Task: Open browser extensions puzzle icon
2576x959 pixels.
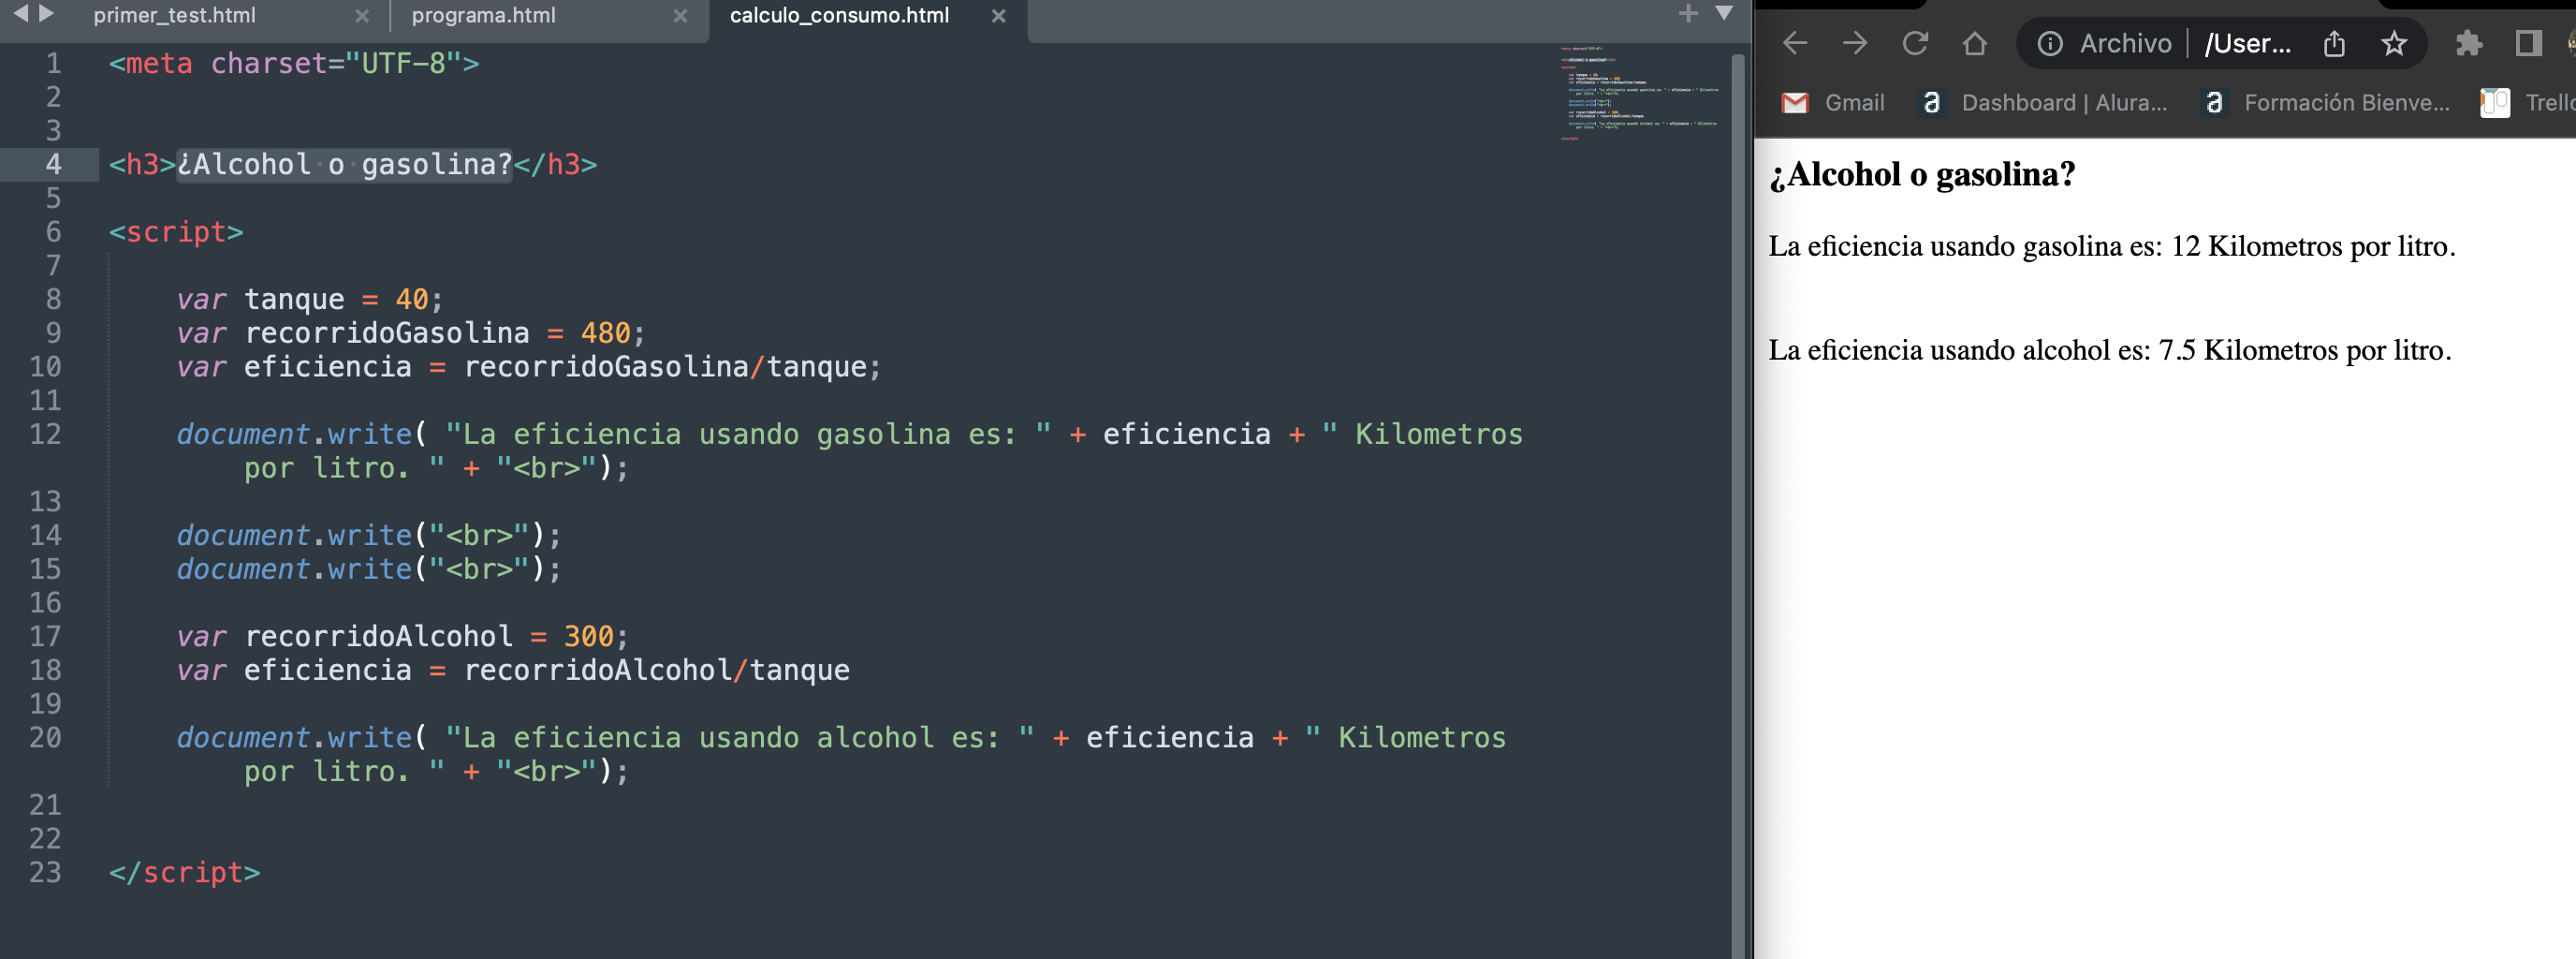Action: coord(2469,43)
